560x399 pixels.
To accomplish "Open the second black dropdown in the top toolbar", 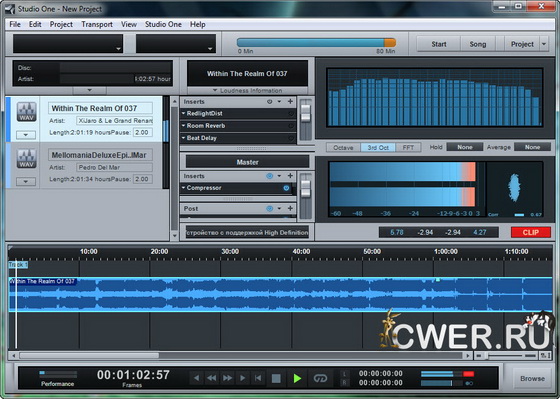I will click(176, 44).
